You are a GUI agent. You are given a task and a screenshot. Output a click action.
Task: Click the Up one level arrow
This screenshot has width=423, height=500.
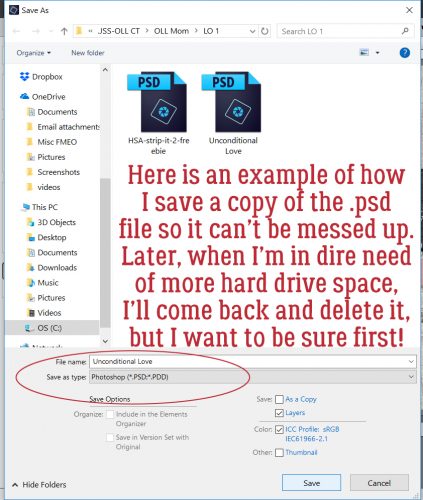click(x=64, y=31)
